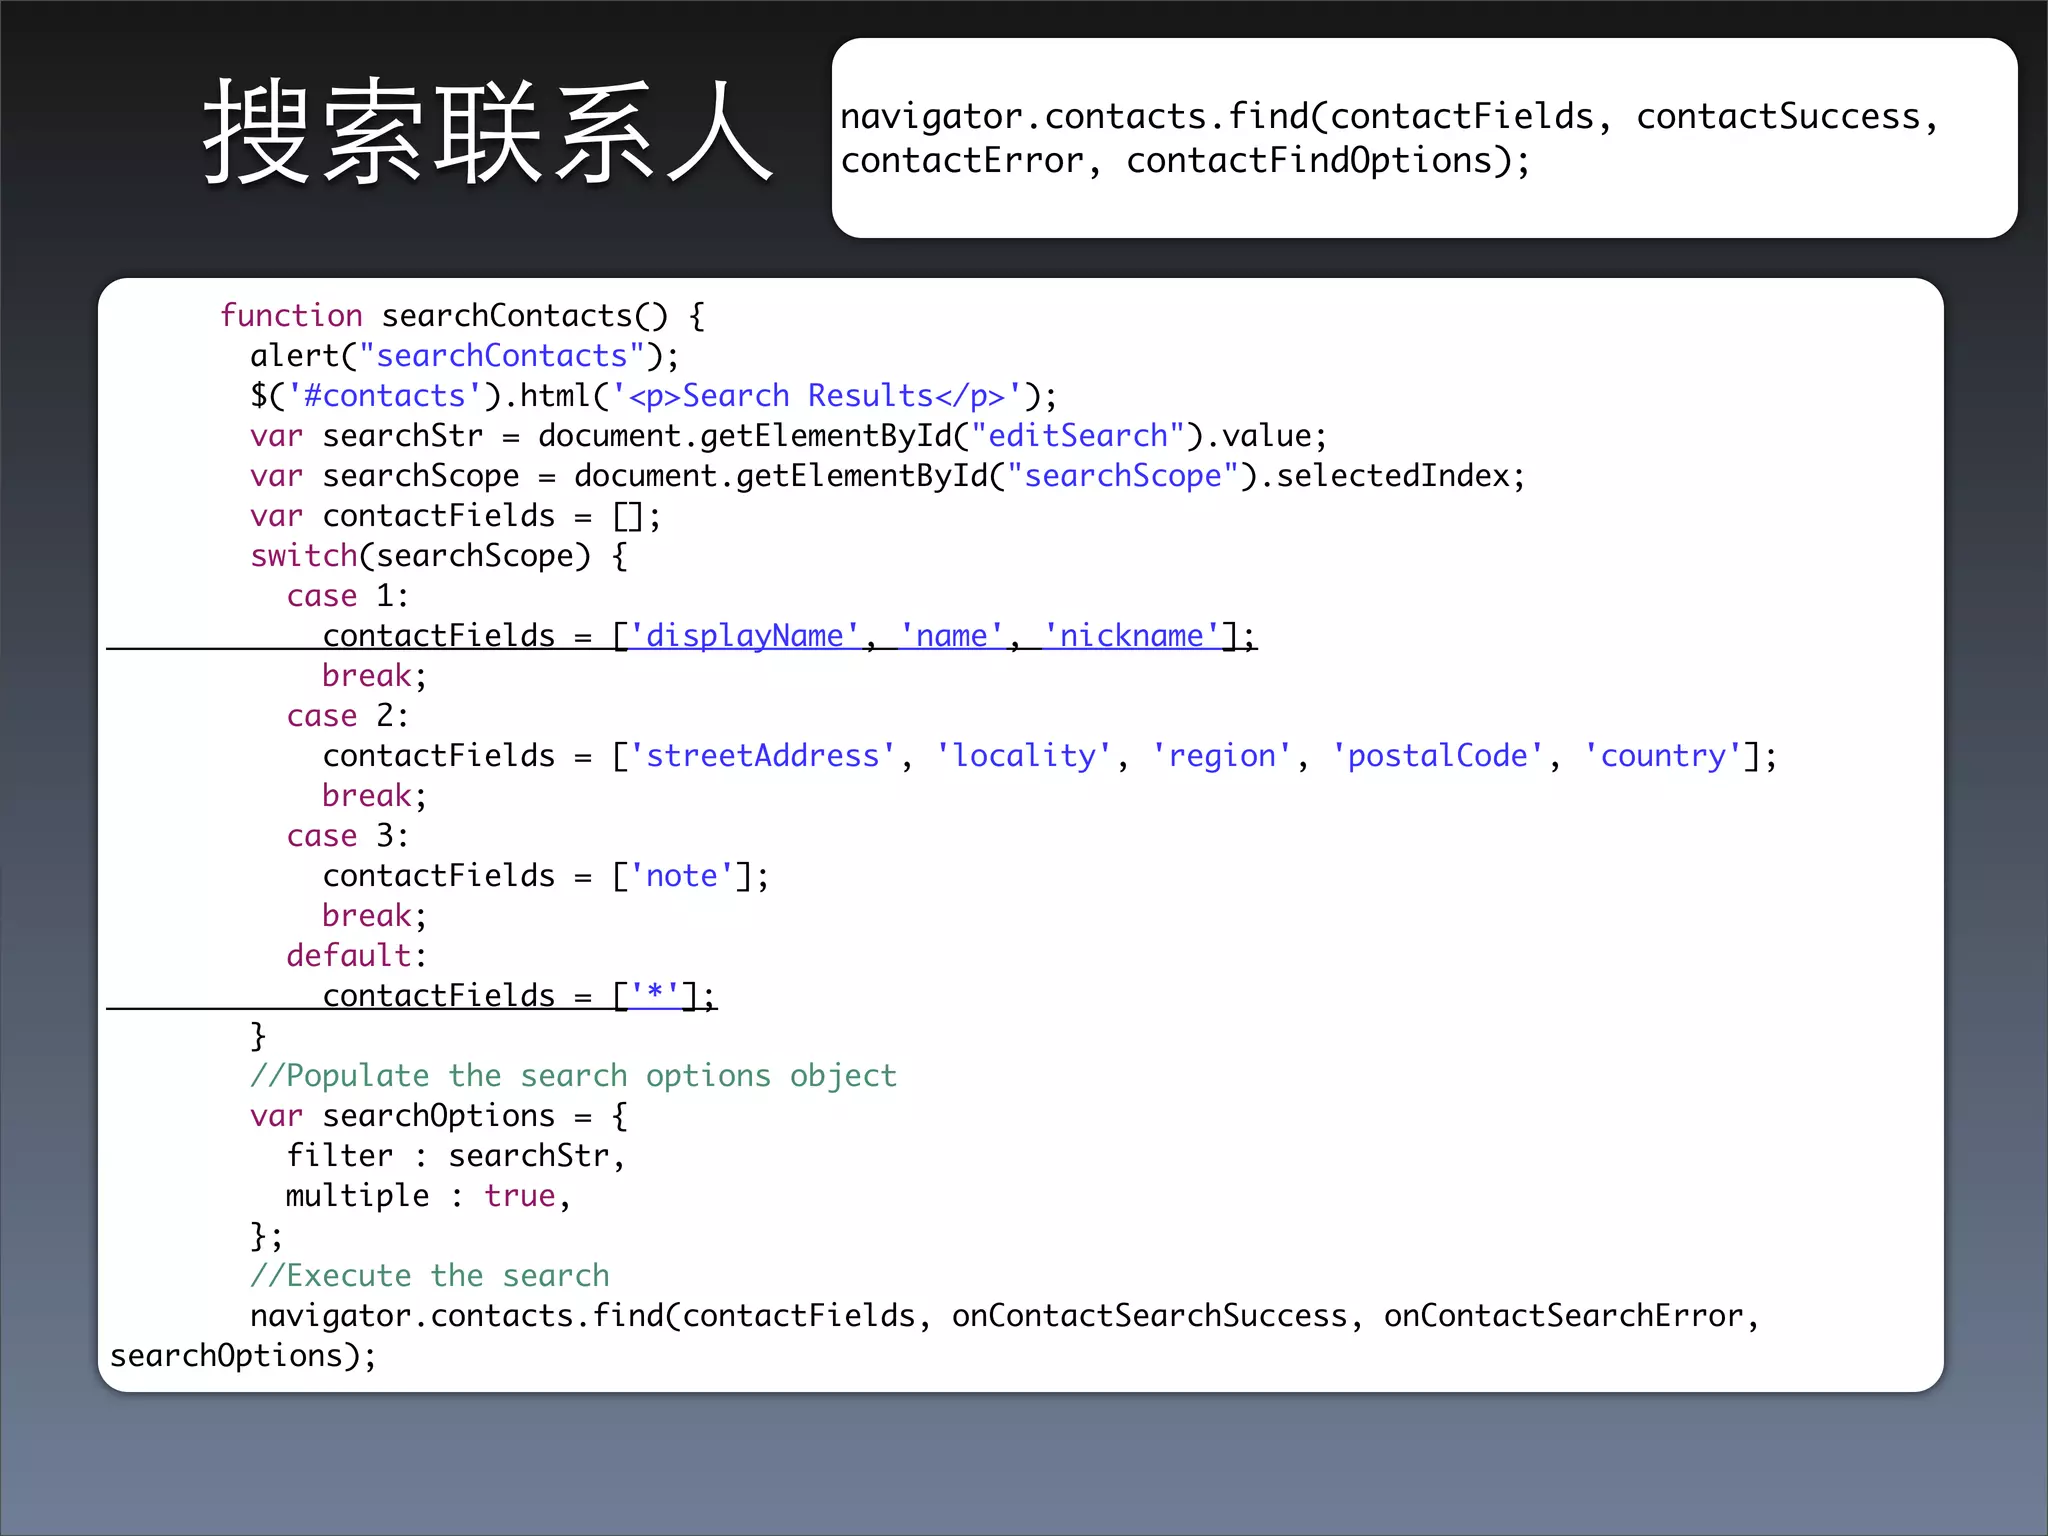Click the 'country' string
Screen dimensions: 2048x1536
tap(1663, 756)
